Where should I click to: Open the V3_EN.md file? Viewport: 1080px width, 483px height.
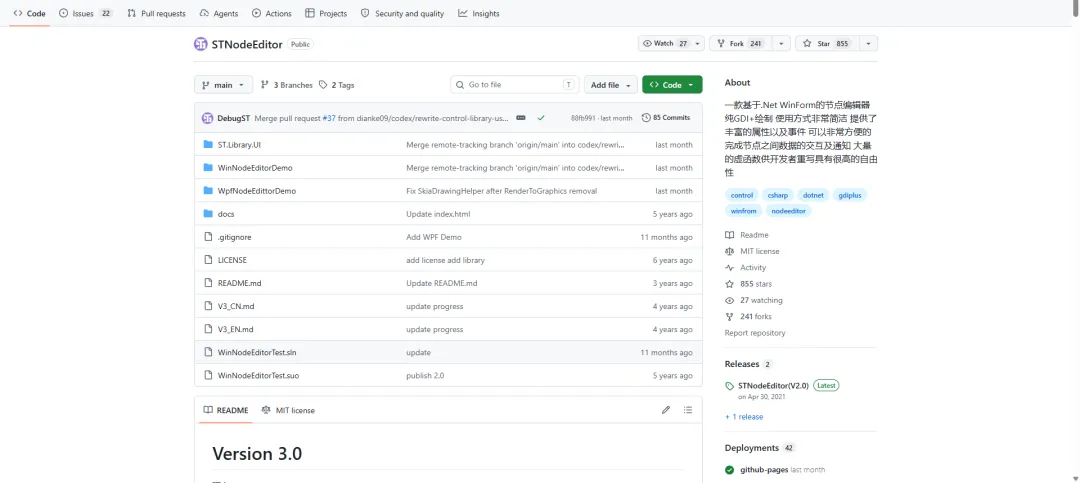click(x=236, y=329)
